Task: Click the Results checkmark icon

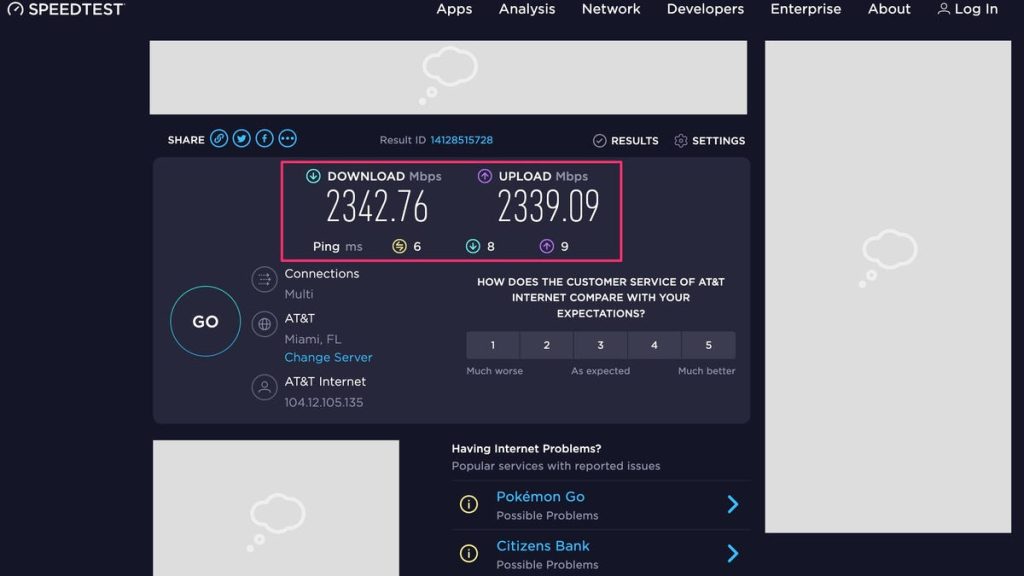Action: tap(600, 140)
